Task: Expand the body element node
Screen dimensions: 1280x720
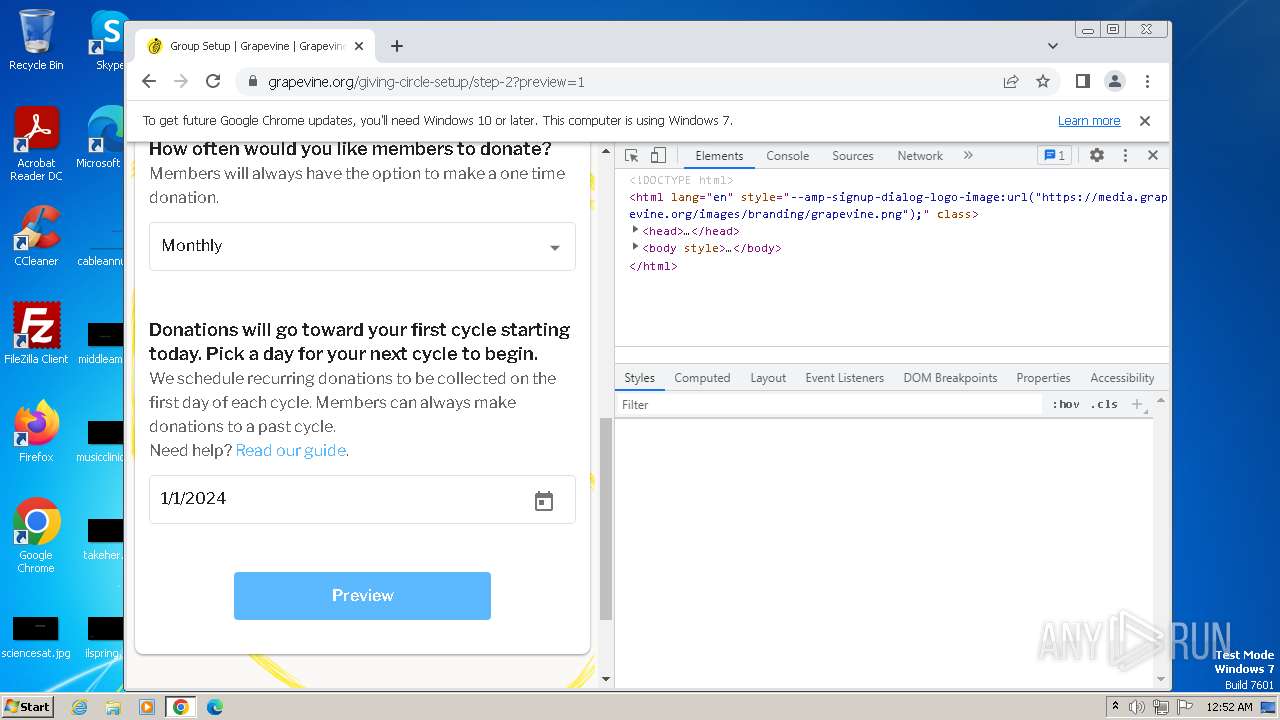Action: 635,247
